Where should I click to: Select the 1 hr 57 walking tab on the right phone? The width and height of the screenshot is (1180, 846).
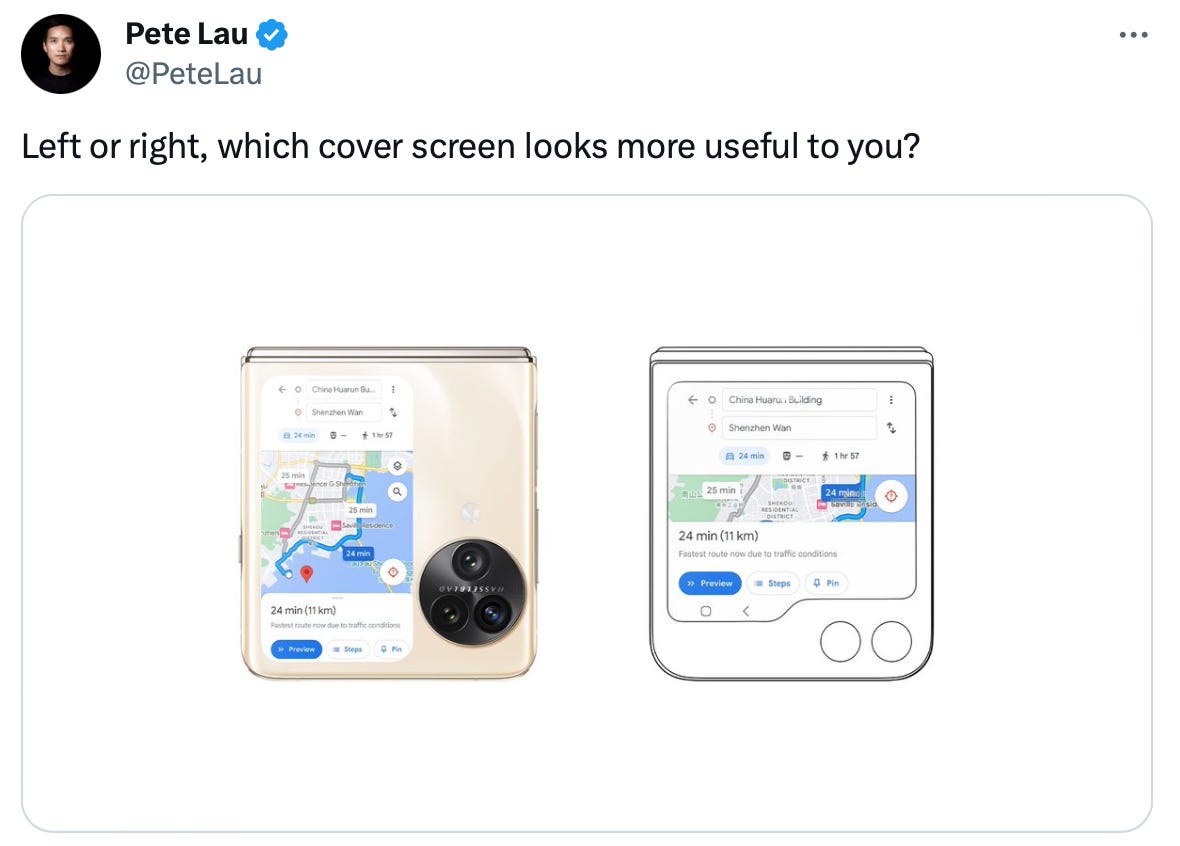click(840, 456)
